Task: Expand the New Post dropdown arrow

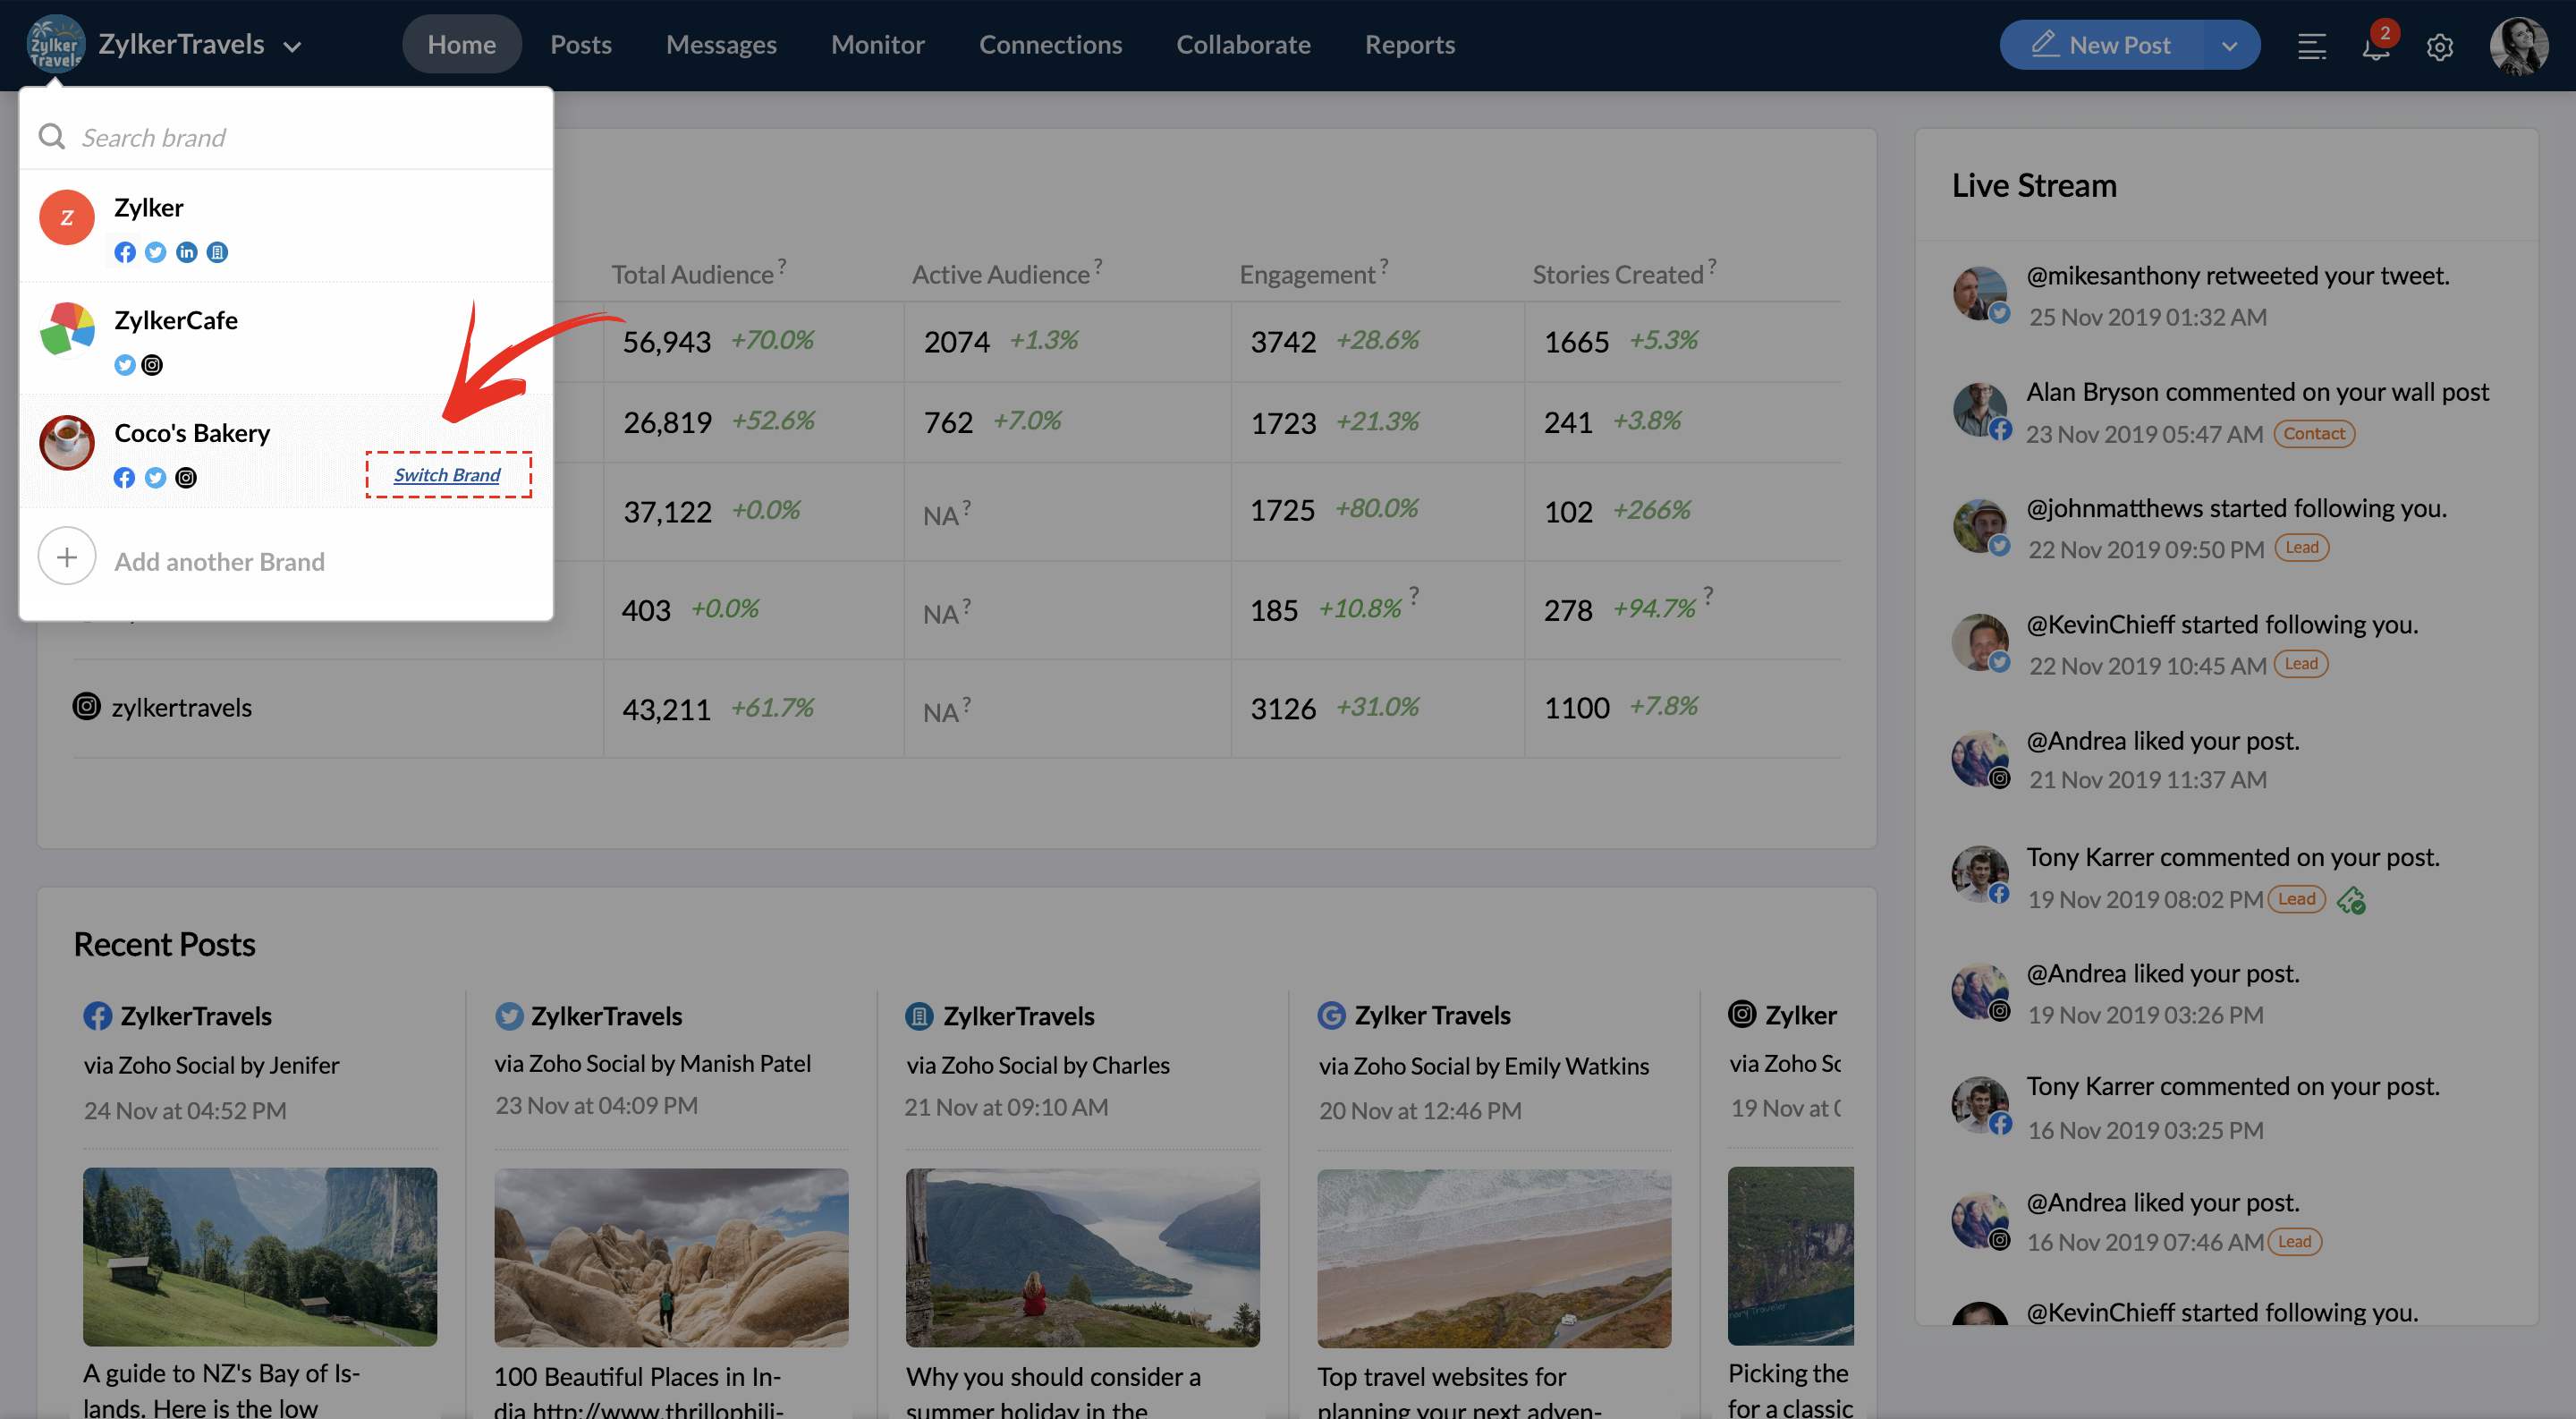Action: point(2229,46)
